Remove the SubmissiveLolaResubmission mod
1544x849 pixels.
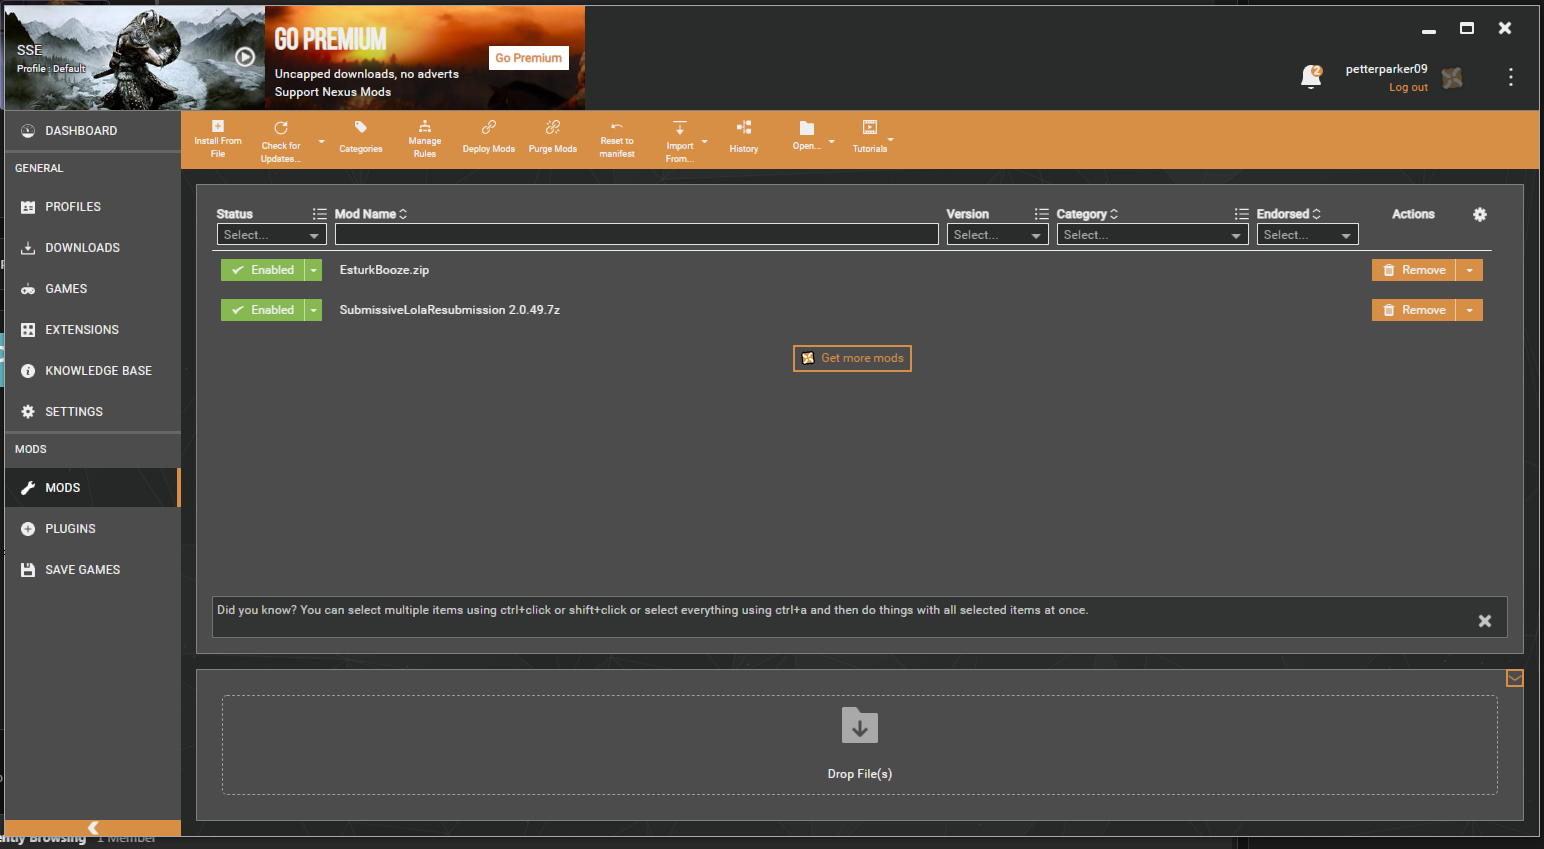[x=1414, y=310]
